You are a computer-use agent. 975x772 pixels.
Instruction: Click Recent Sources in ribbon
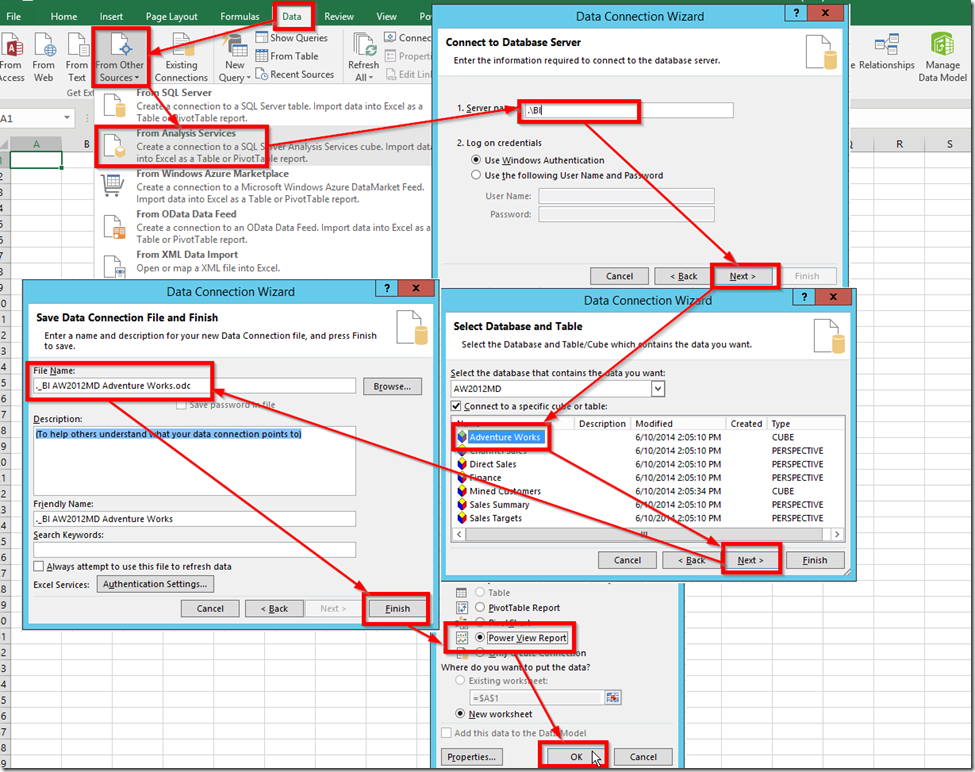[295, 75]
